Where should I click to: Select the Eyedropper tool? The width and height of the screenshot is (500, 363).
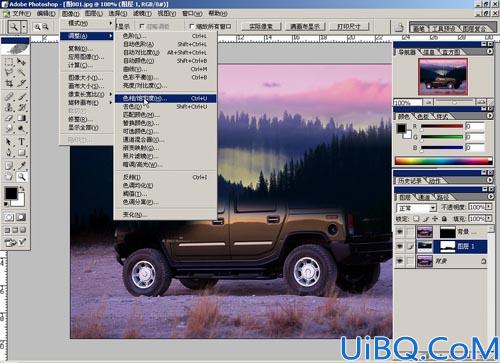(x=21, y=165)
